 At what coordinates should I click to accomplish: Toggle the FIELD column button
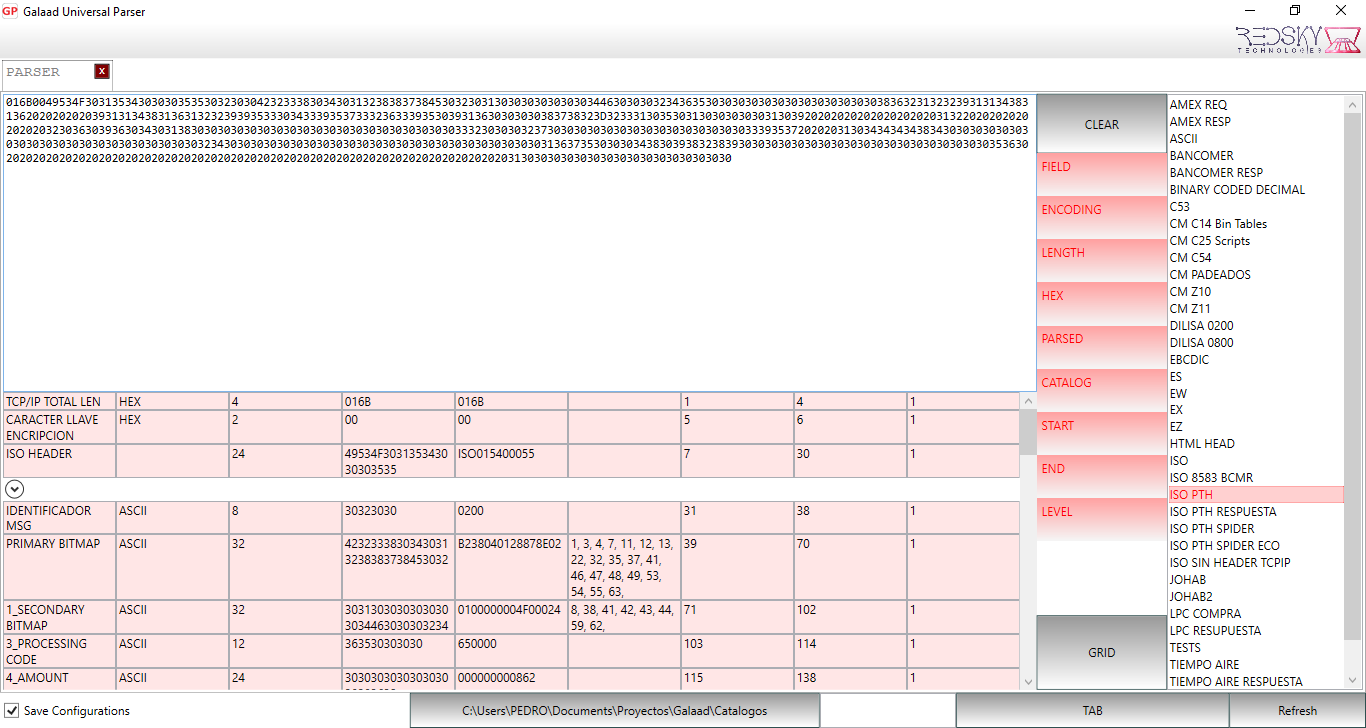click(x=1102, y=173)
